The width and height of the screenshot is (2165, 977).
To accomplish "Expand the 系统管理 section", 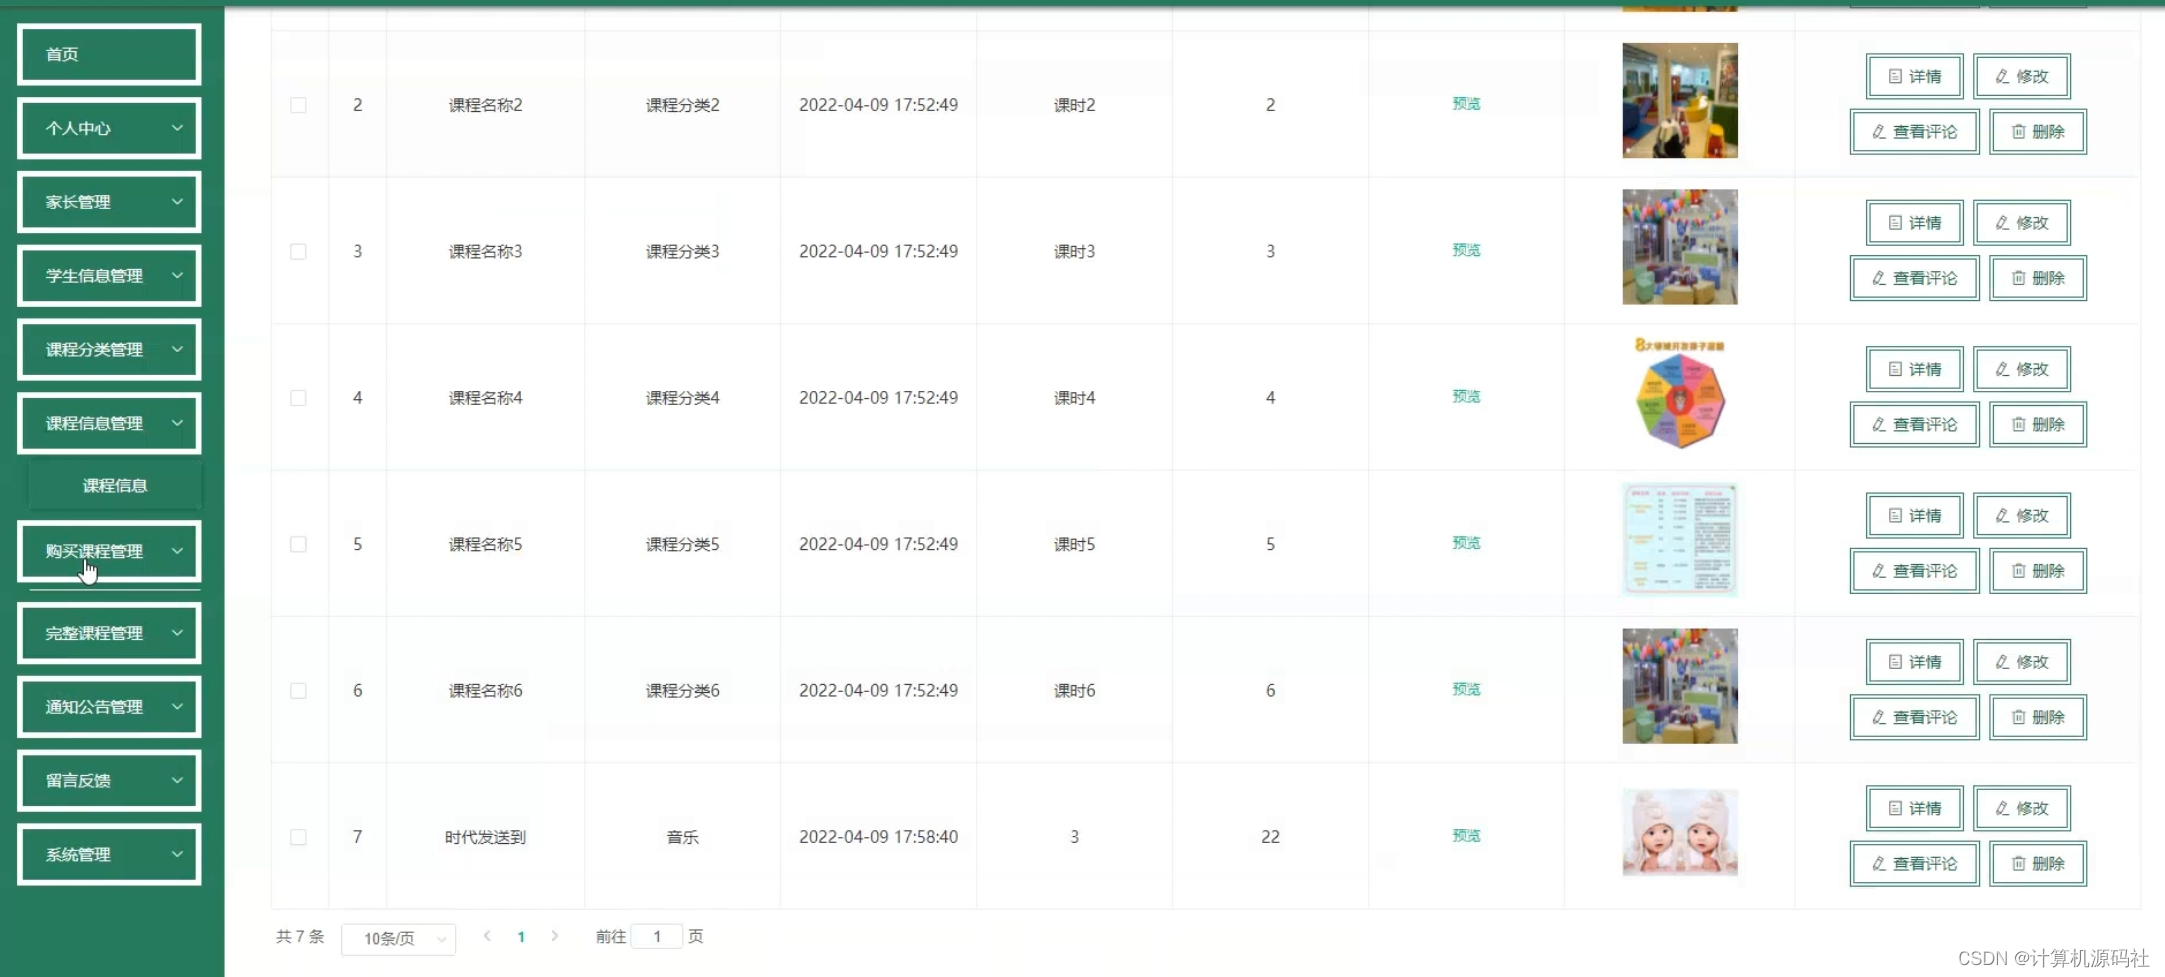I will click(x=108, y=854).
